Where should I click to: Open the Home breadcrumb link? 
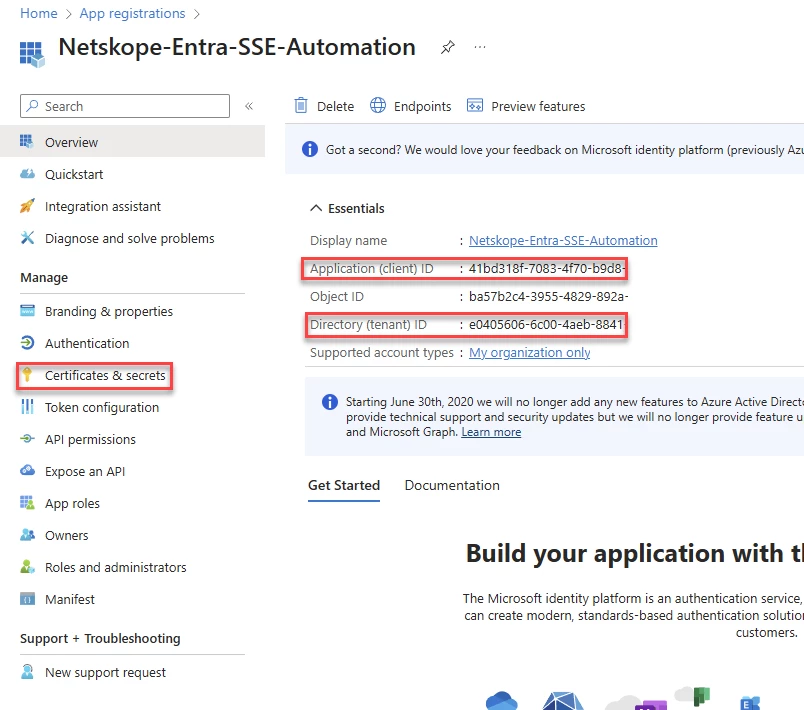pos(39,13)
